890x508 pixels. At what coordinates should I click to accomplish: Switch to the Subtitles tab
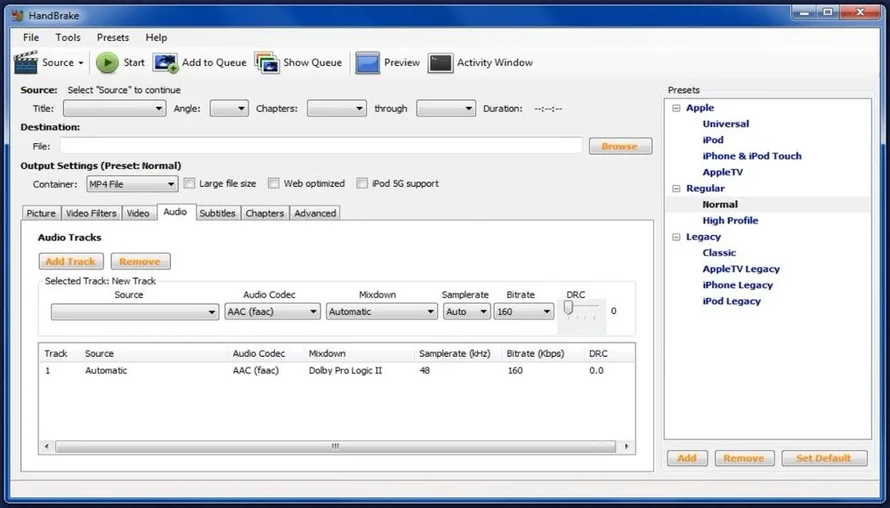coord(217,213)
